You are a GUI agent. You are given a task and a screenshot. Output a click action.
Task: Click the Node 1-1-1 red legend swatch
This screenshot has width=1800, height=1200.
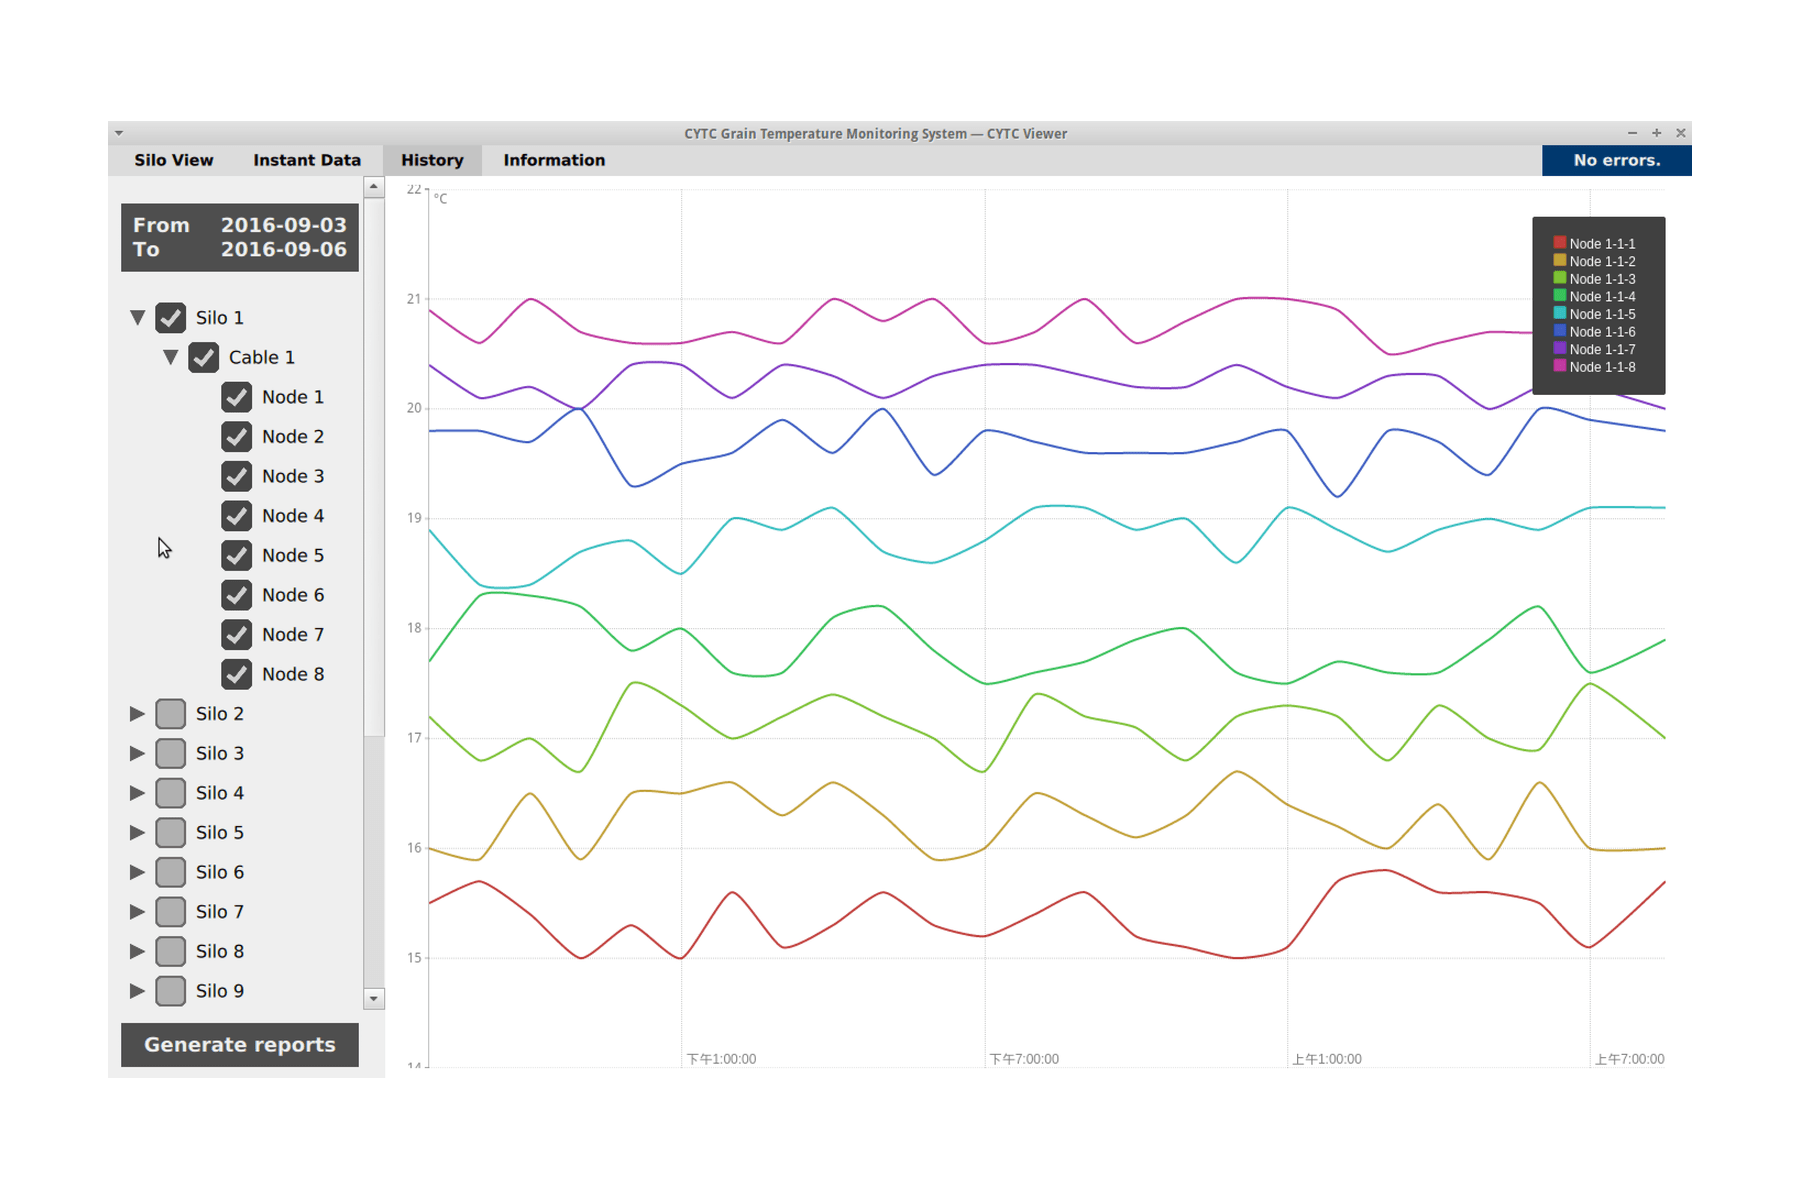[x=1560, y=243]
